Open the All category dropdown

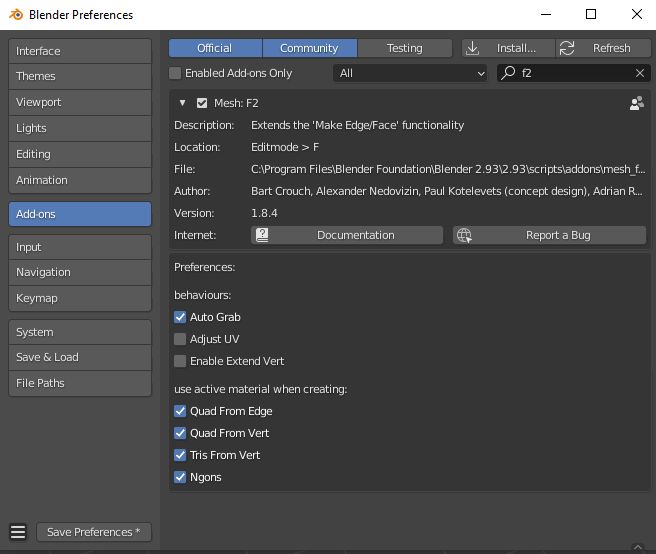point(410,73)
